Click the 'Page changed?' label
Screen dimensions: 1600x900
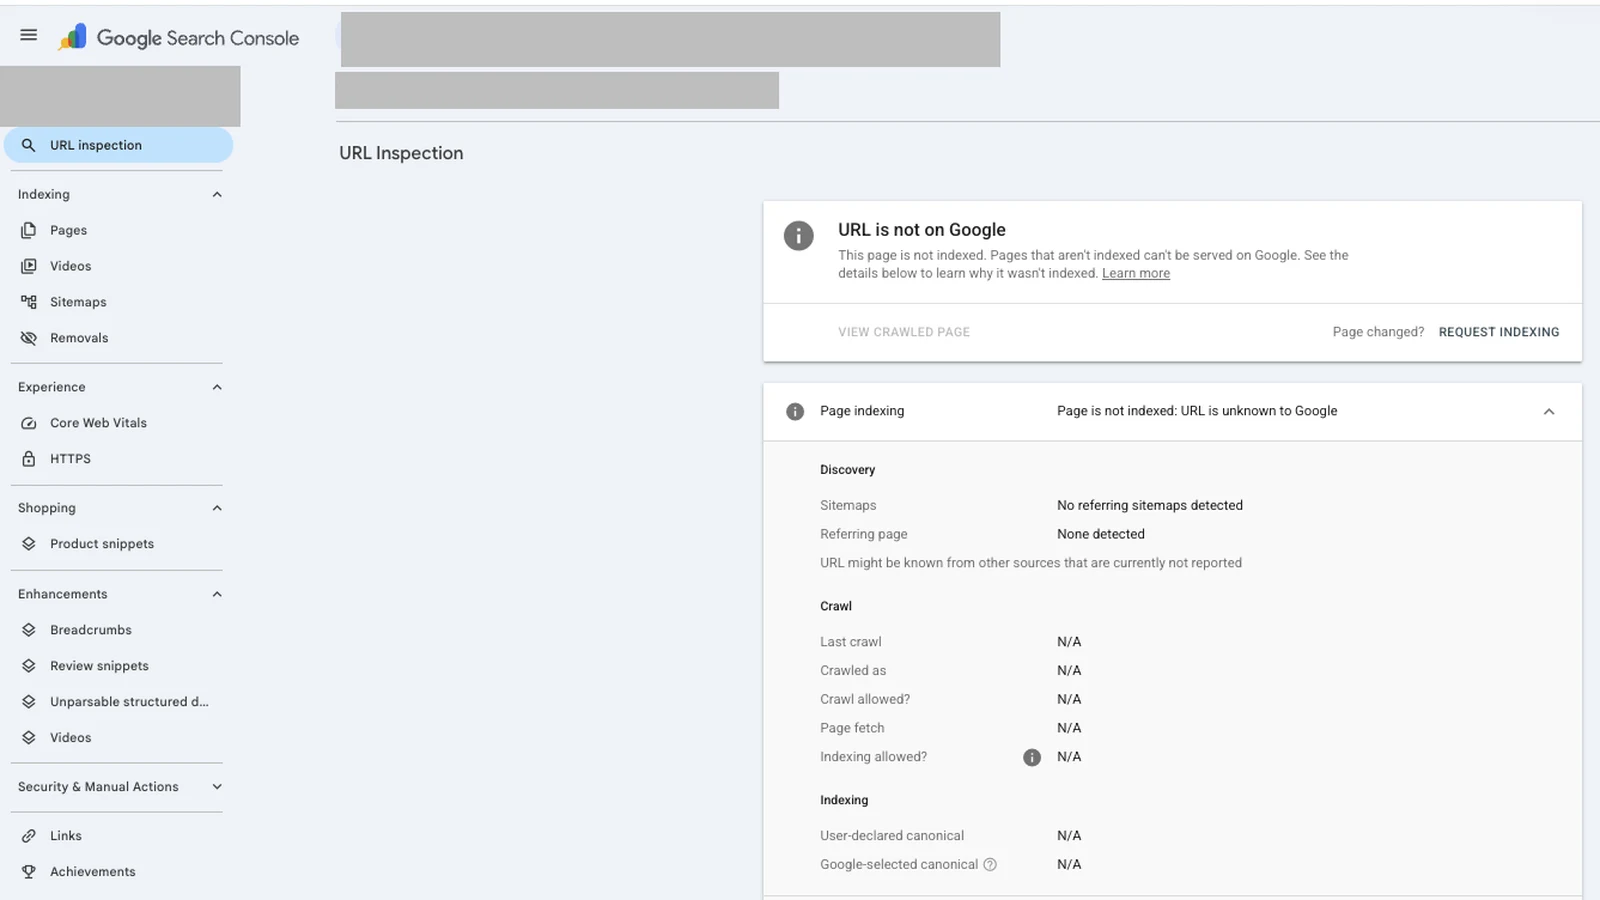1378,332
